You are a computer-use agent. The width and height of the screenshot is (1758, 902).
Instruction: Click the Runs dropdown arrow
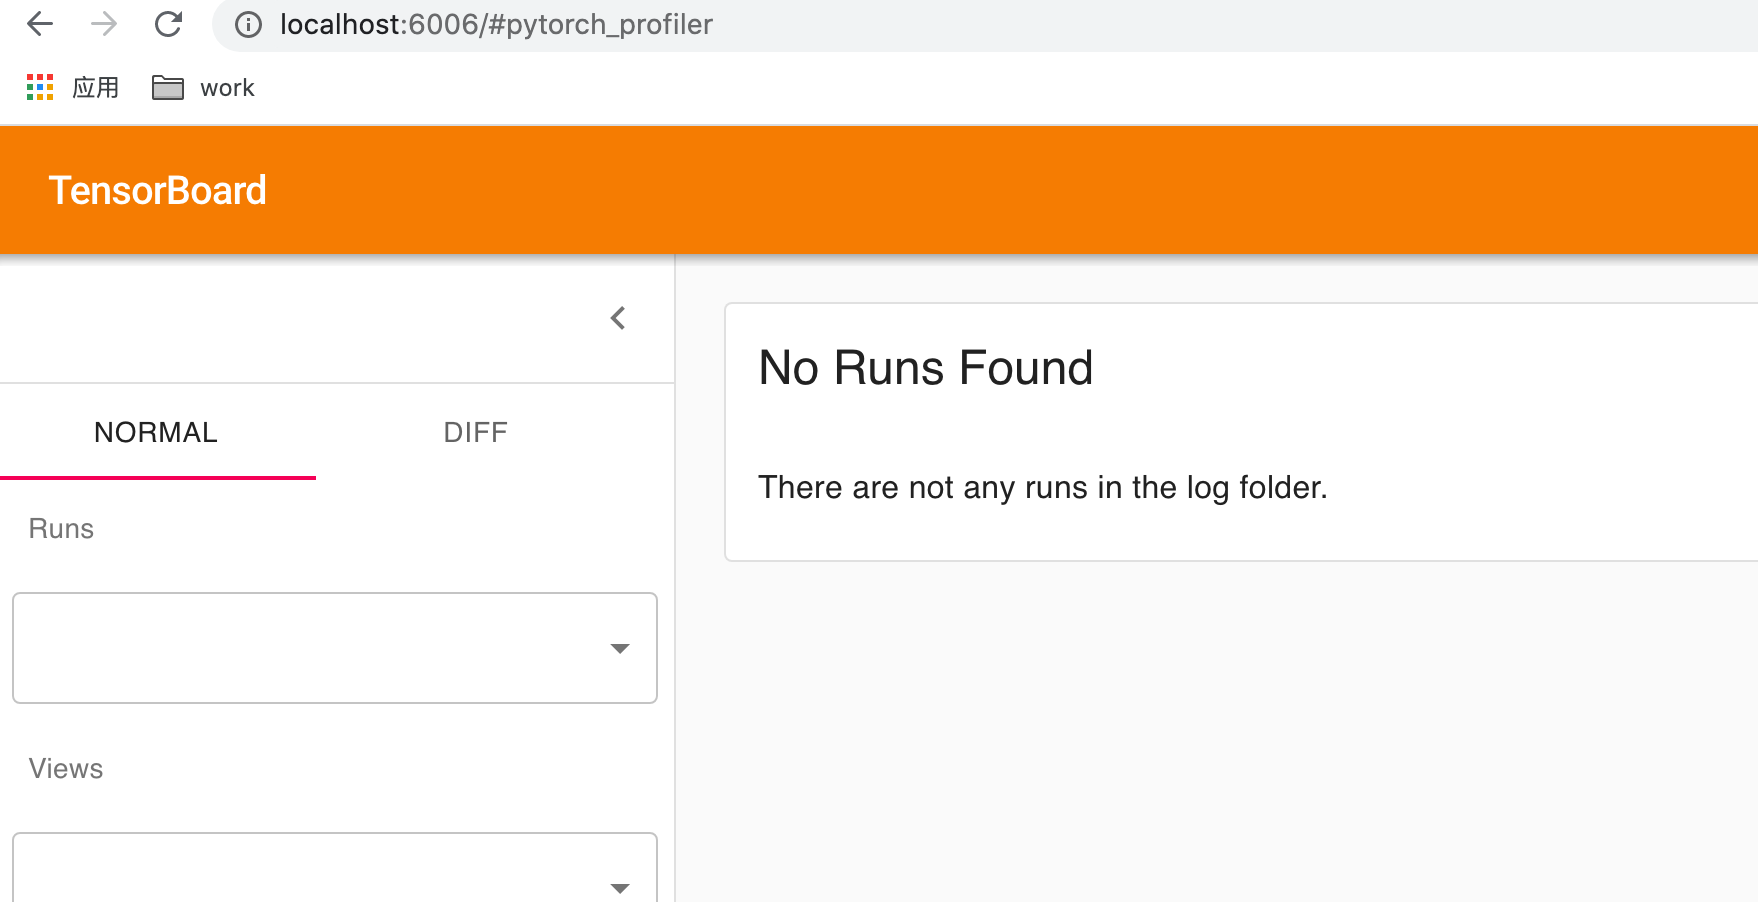coord(621,648)
